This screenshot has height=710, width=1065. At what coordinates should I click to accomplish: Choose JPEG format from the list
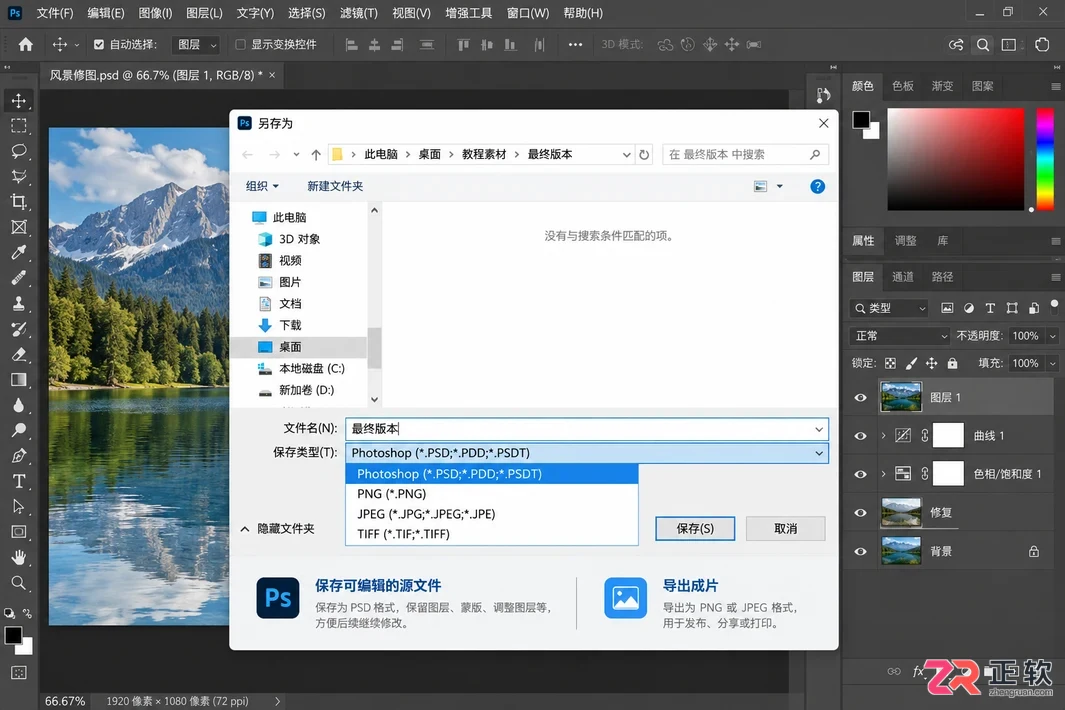[x=492, y=514]
